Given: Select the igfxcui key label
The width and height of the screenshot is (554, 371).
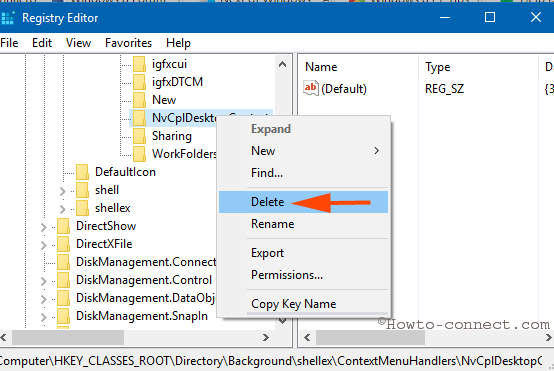Looking at the screenshot, I should [x=169, y=64].
